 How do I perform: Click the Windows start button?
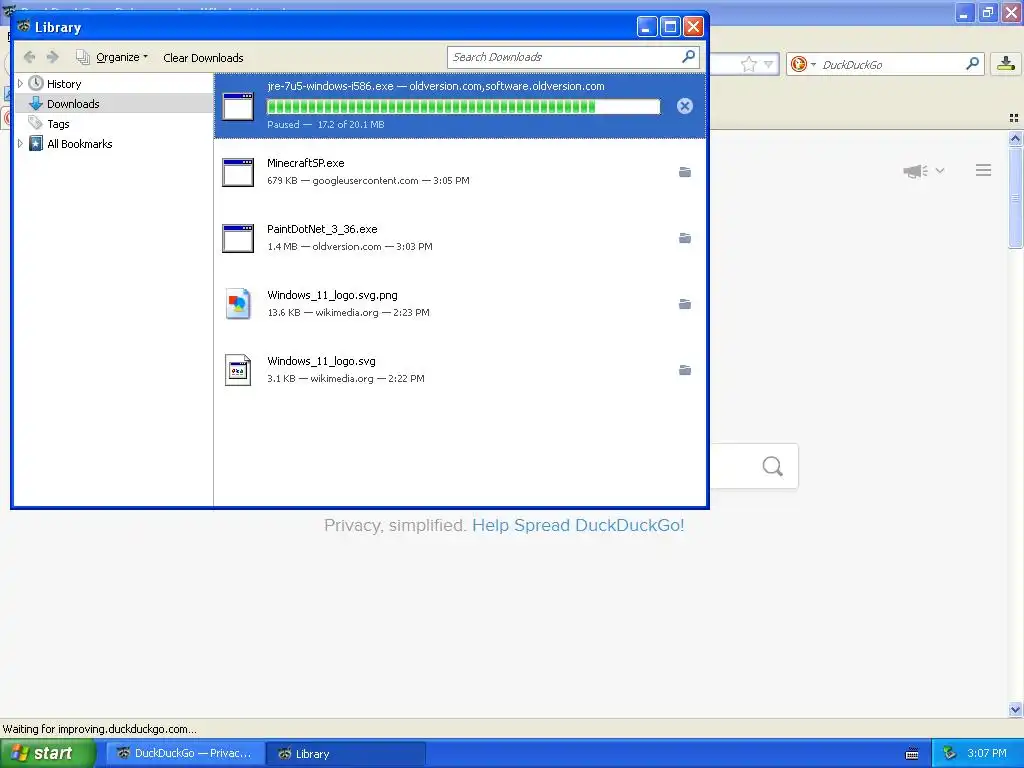[x=48, y=753]
